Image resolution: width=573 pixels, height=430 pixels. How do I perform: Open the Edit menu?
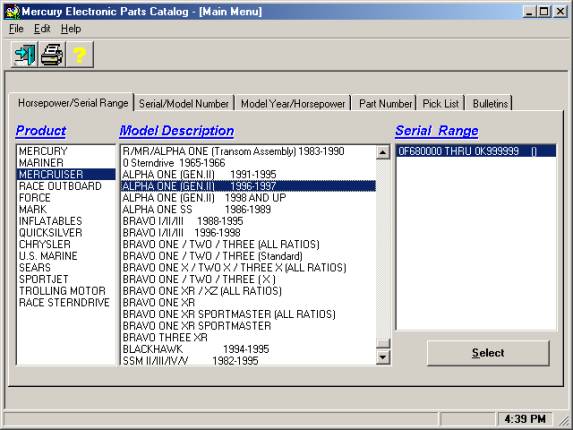tap(42, 29)
